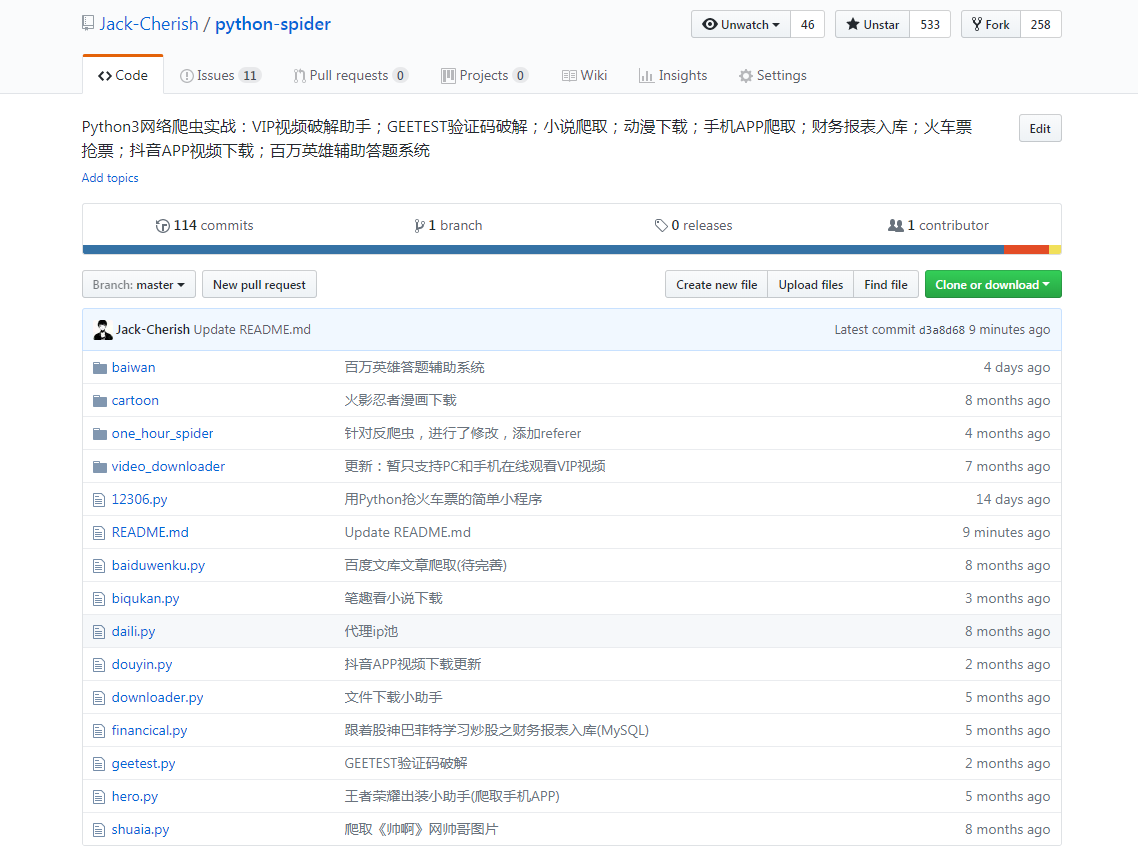Click the file icon next to README.md

tap(99, 533)
